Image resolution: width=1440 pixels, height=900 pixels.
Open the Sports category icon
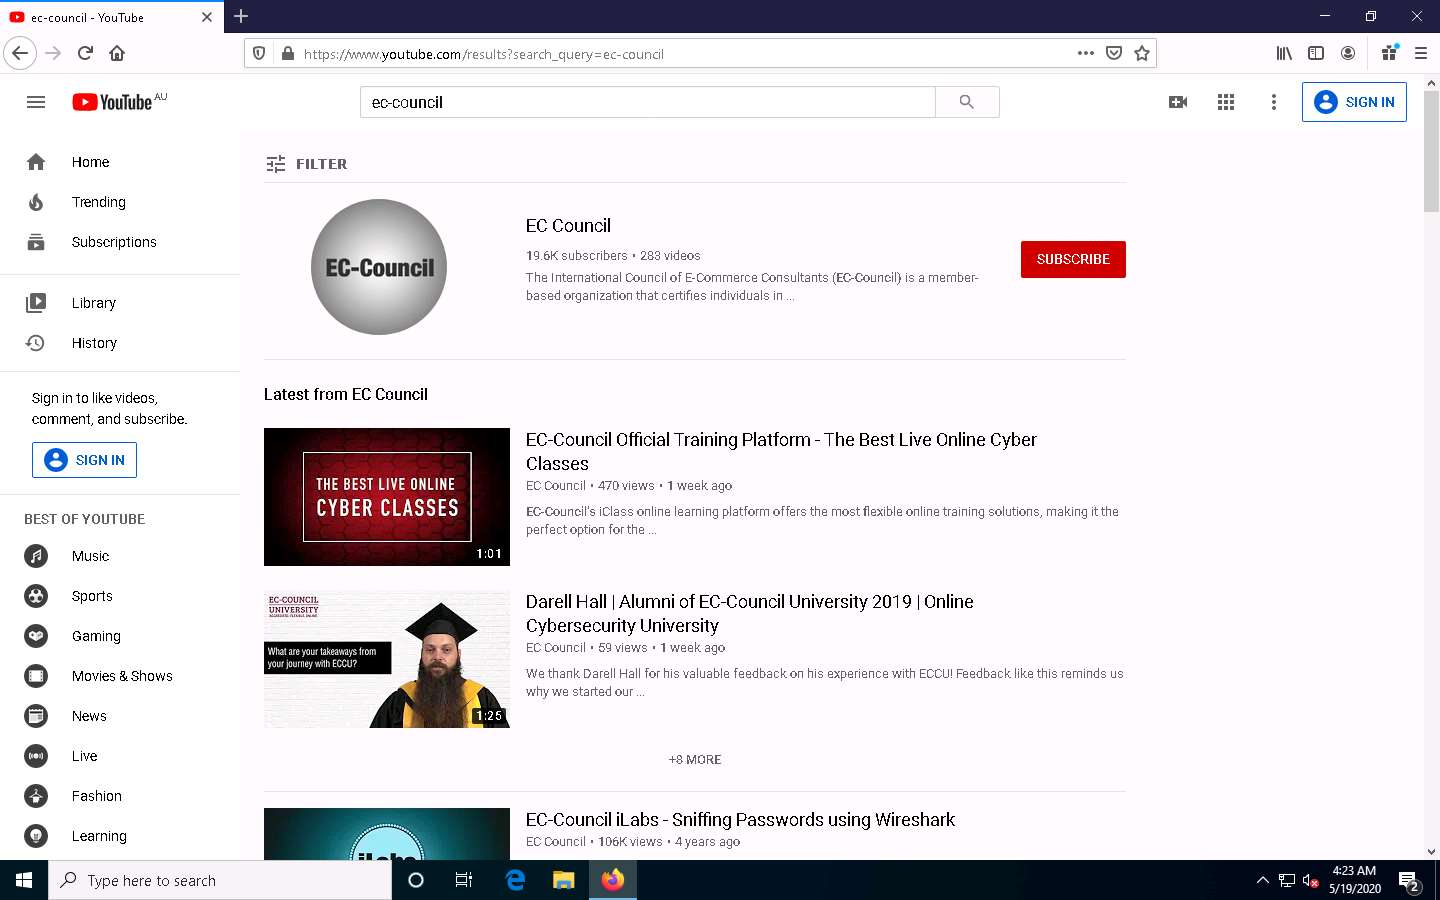point(36,596)
